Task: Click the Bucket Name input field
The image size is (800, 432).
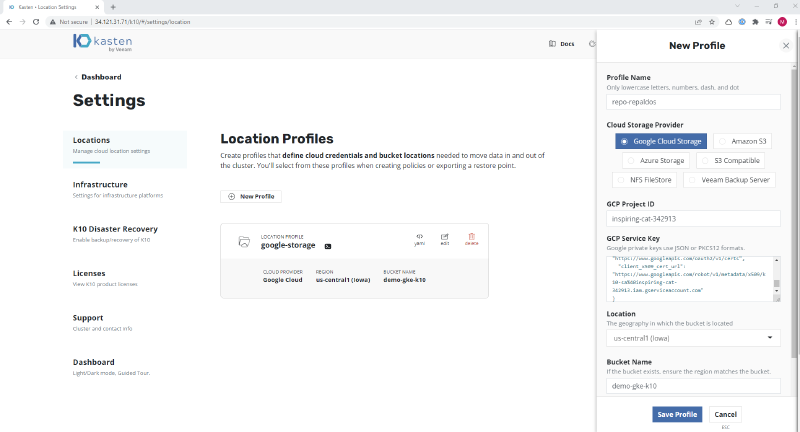Action: coord(693,386)
